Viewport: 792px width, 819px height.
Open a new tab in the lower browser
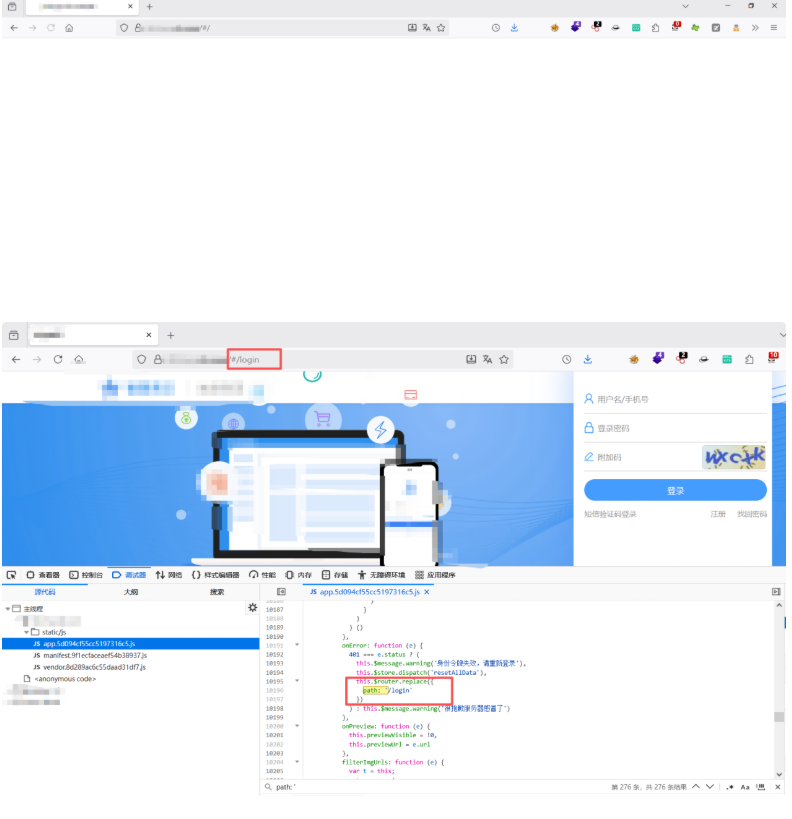(x=170, y=335)
